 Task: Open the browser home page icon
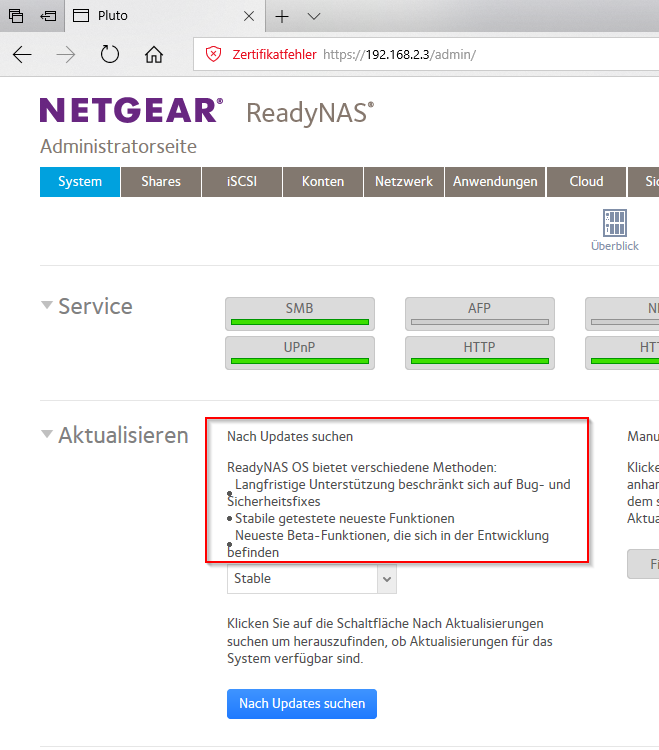click(x=154, y=55)
